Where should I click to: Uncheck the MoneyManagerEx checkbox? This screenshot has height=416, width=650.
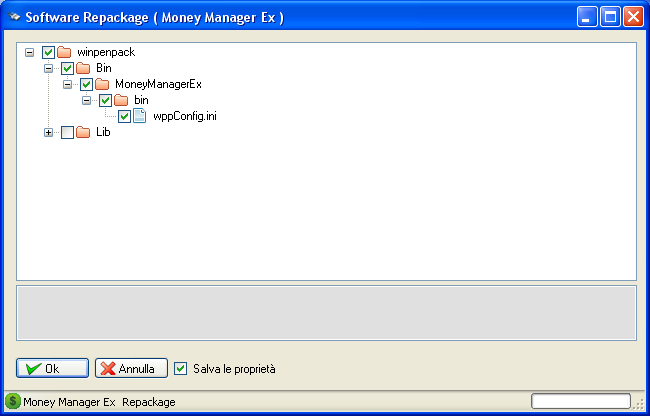click(86, 84)
